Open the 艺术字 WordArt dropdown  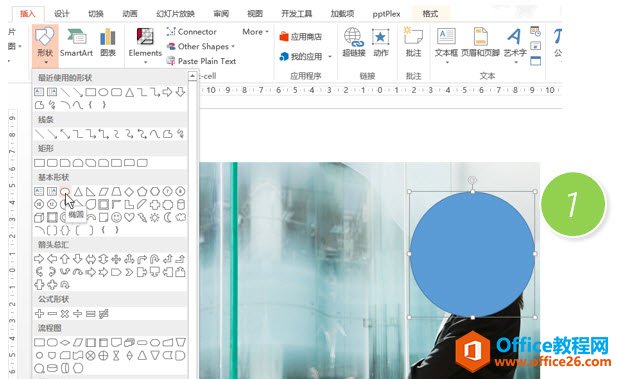515,46
